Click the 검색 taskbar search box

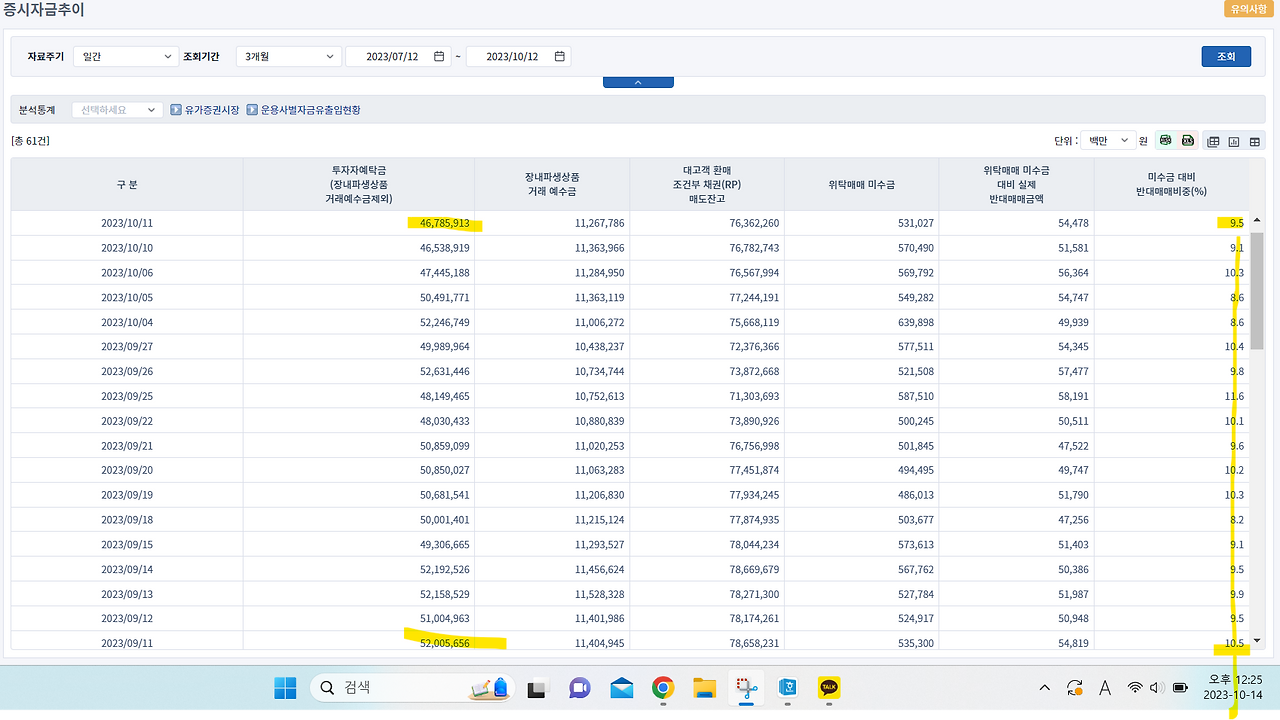(x=411, y=688)
